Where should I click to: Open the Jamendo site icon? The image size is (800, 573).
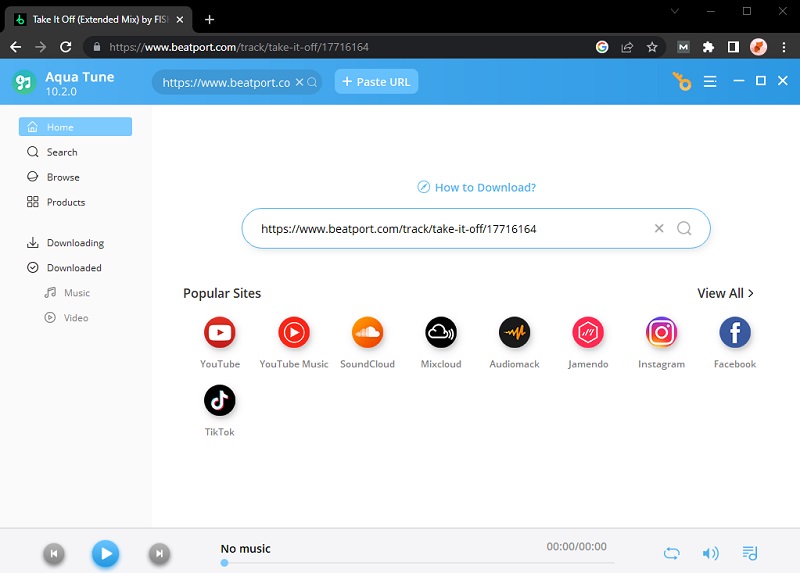point(588,333)
